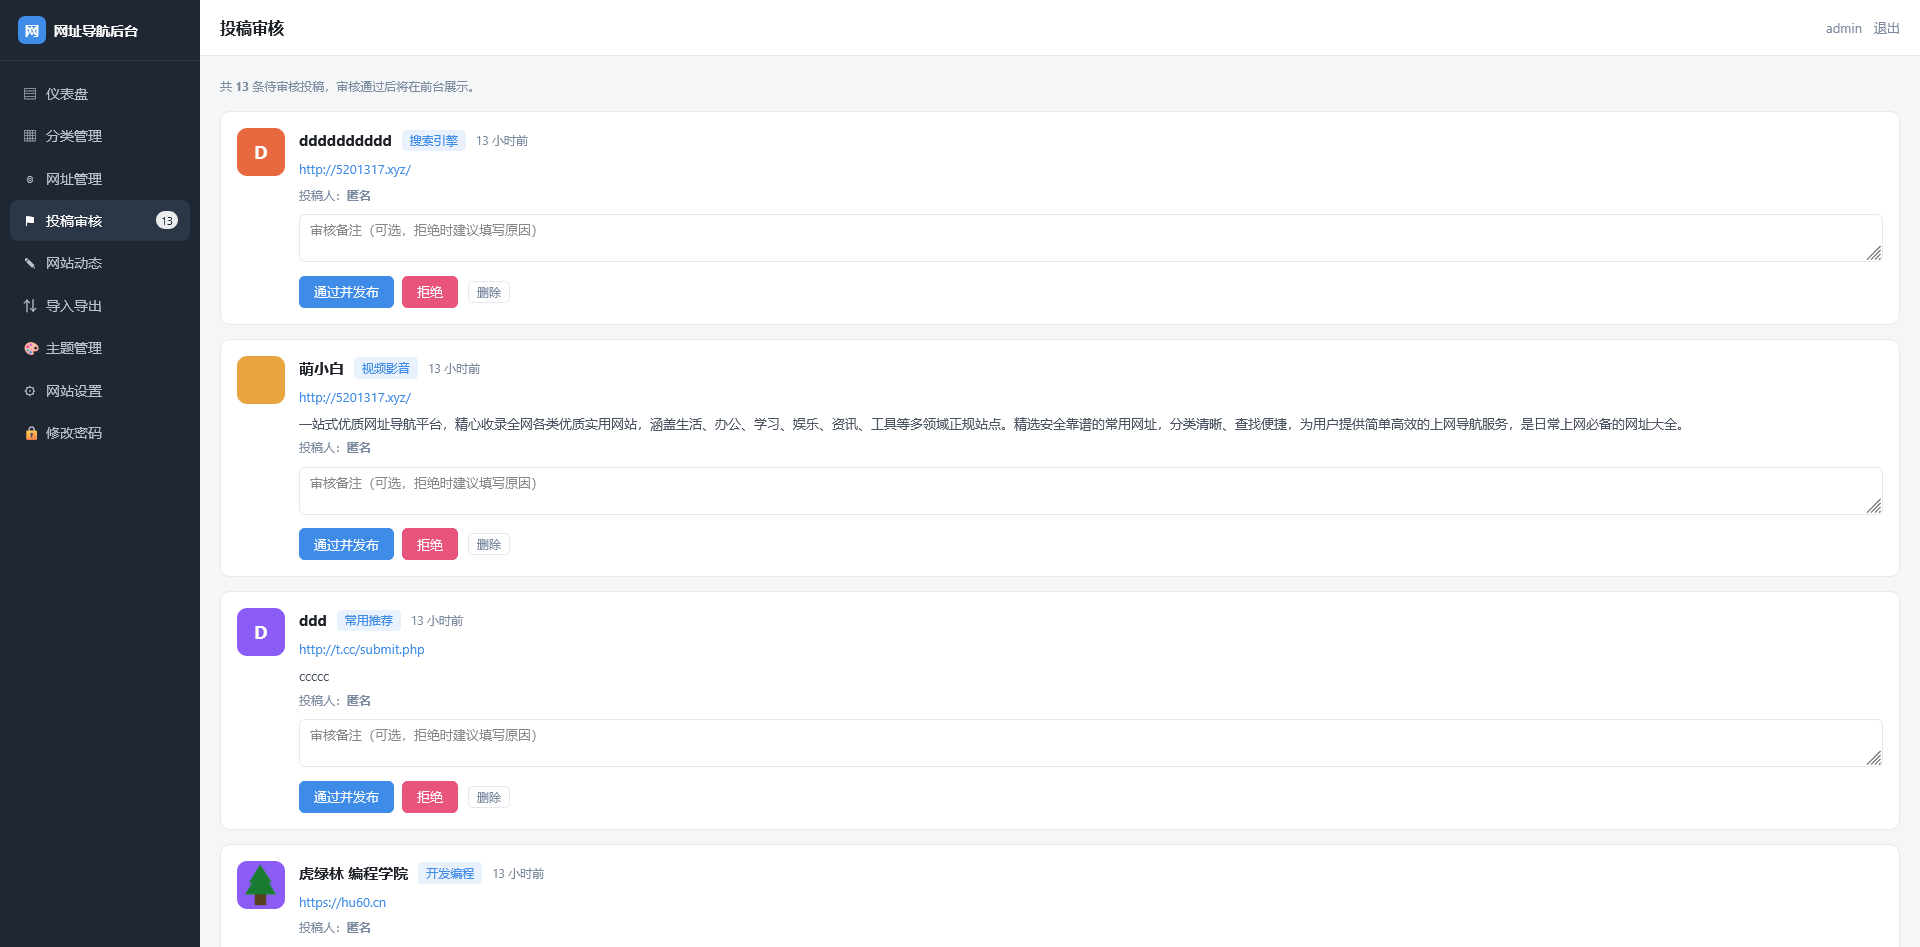The height and width of the screenshot is (947, 1920).
Task: Click the orange D avatar of dddddddddd
Action: (x=261, y=152)
